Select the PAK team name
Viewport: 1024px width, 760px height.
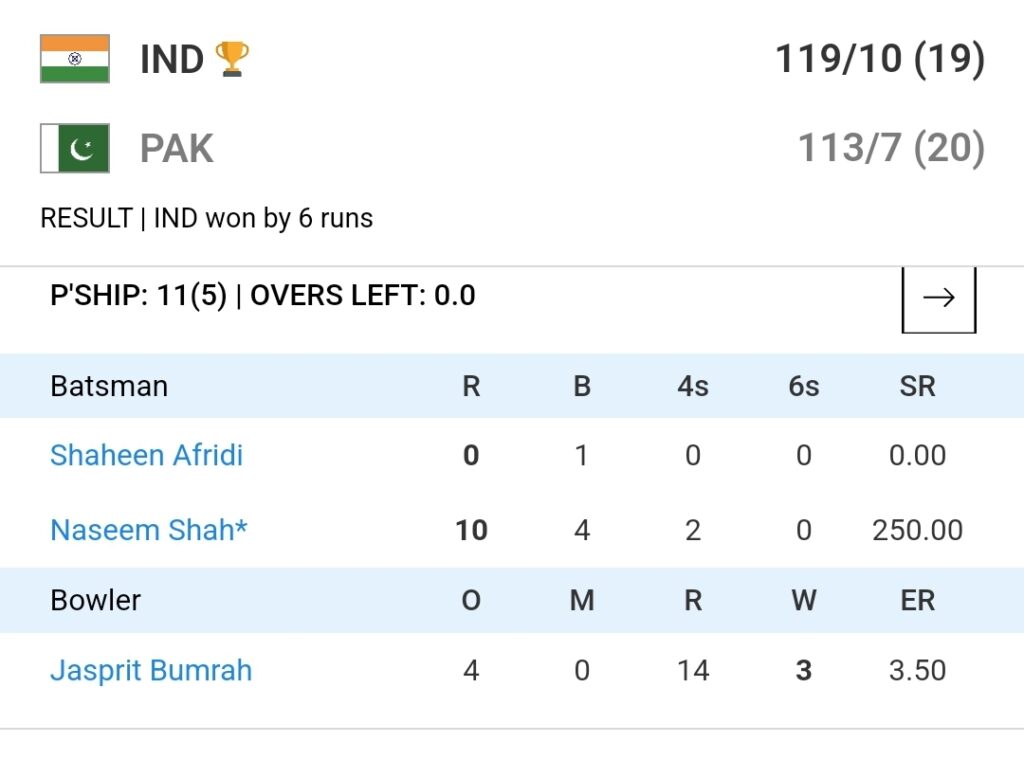coord(176,148)
